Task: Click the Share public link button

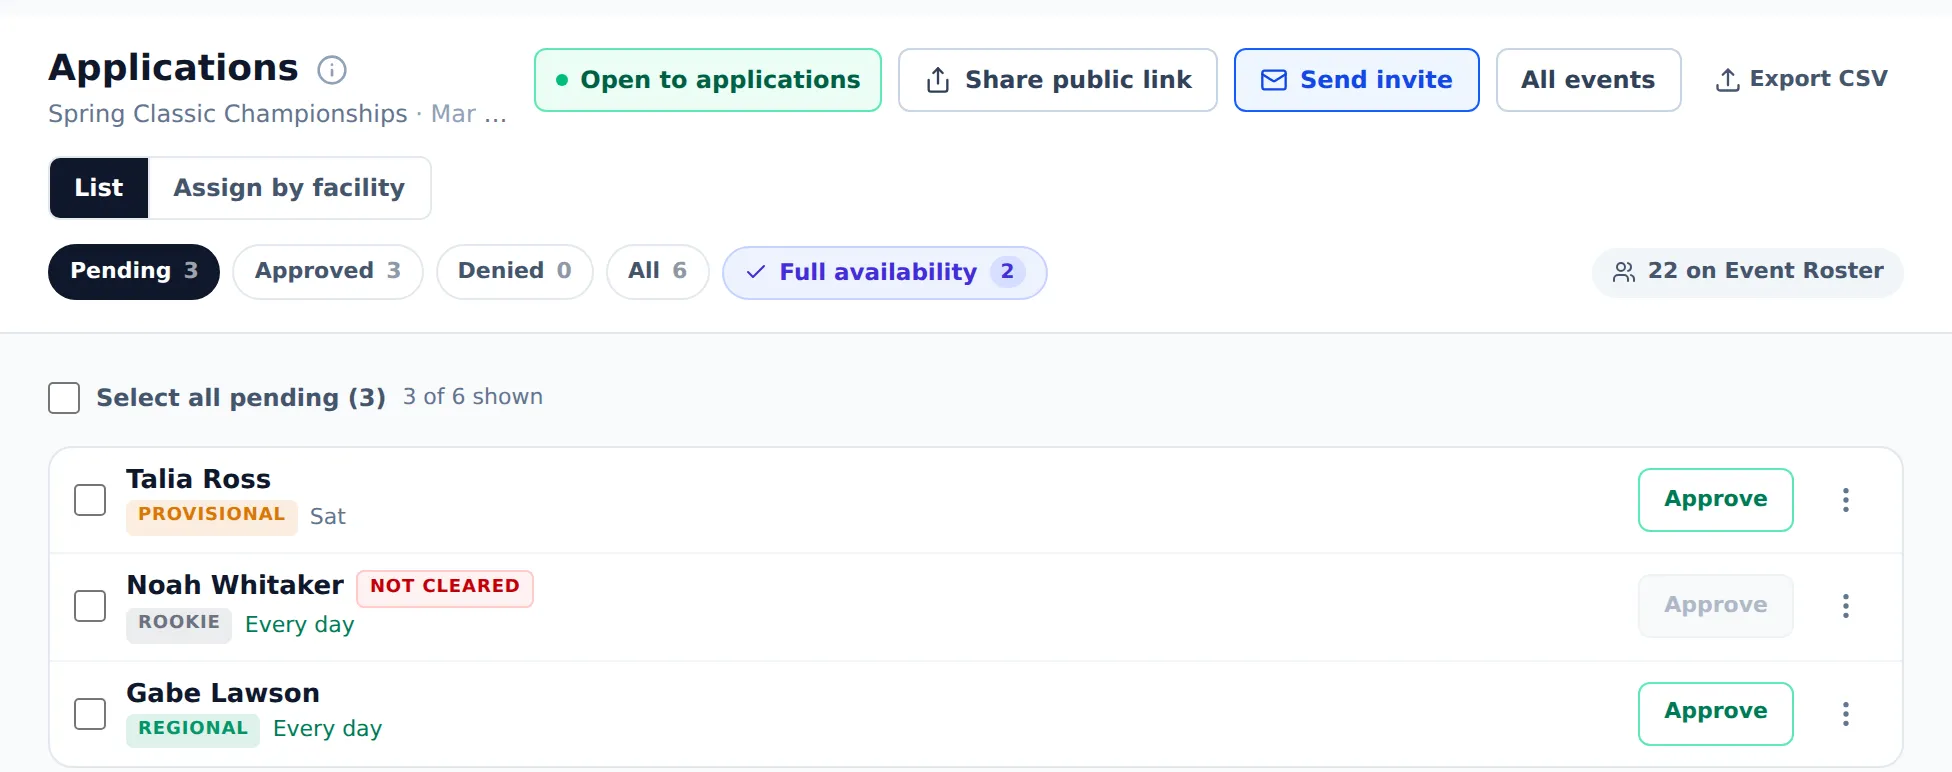Action: tap(1057, 80)
